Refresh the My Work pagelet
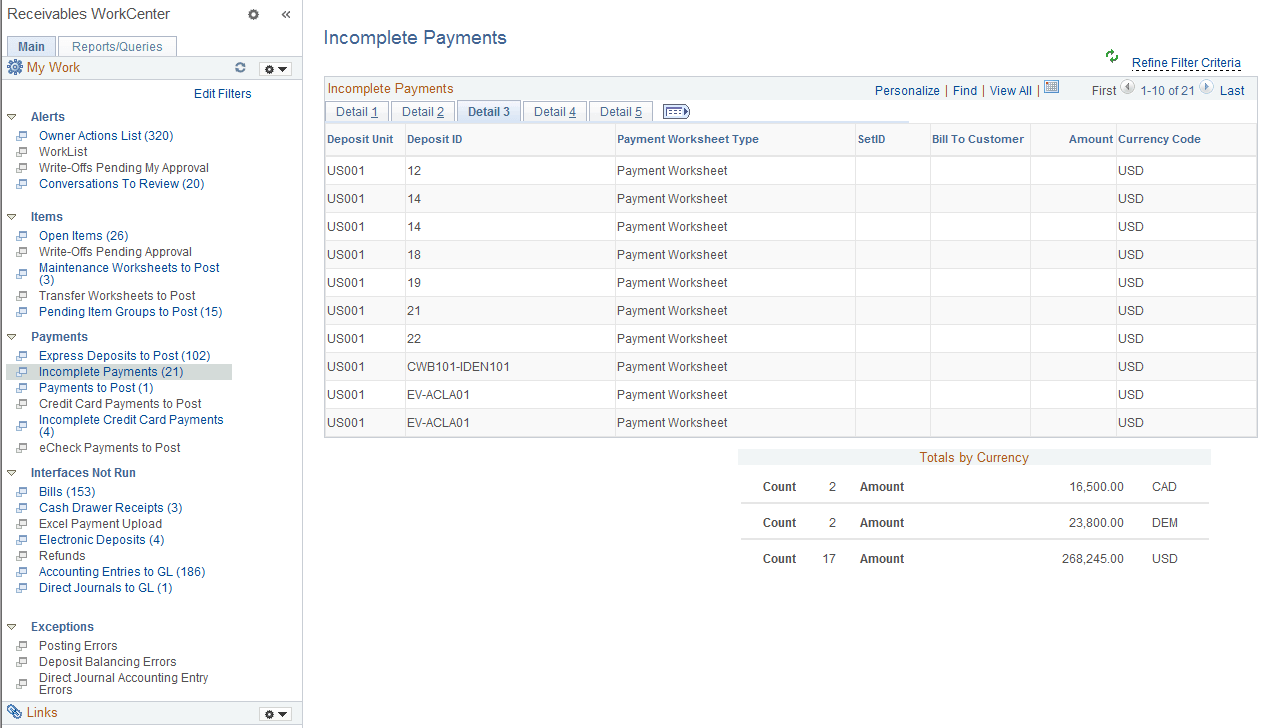 tap(240, 67)
